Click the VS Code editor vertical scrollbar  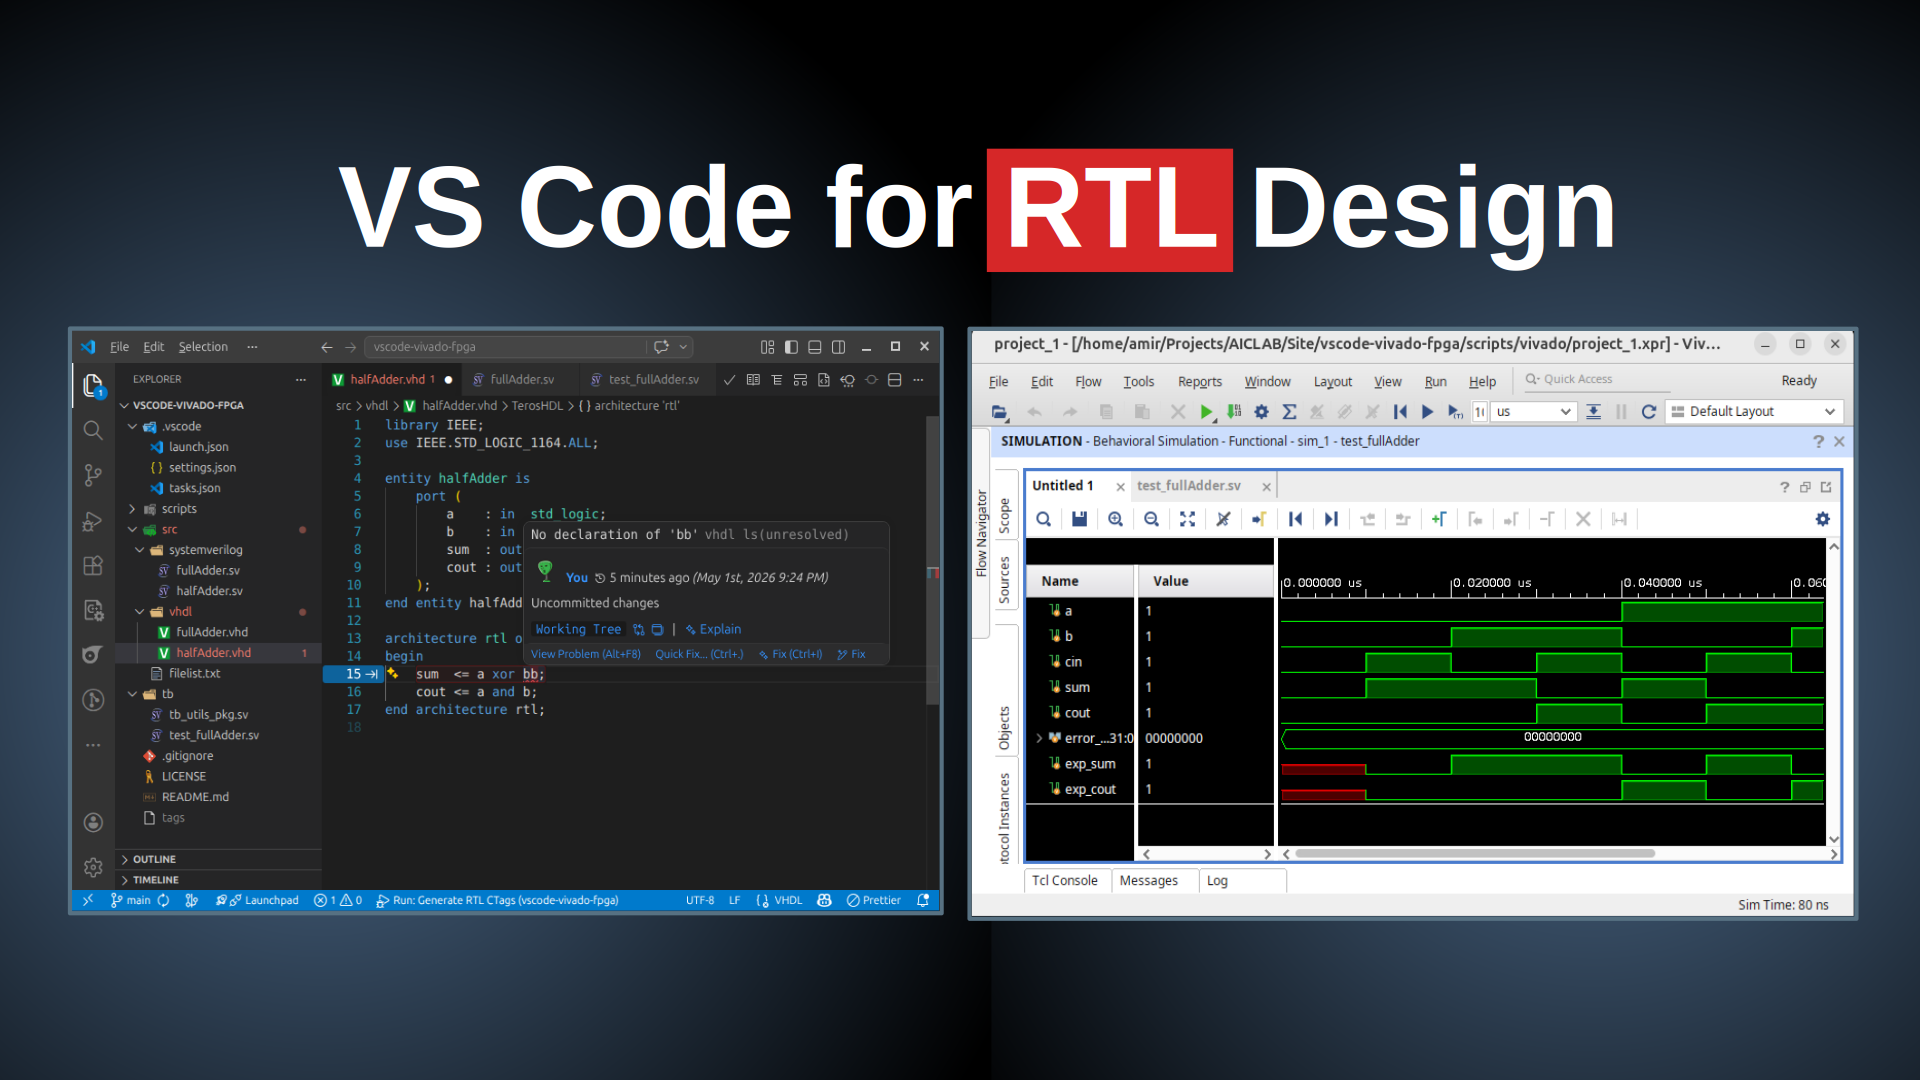pos(932,560)
